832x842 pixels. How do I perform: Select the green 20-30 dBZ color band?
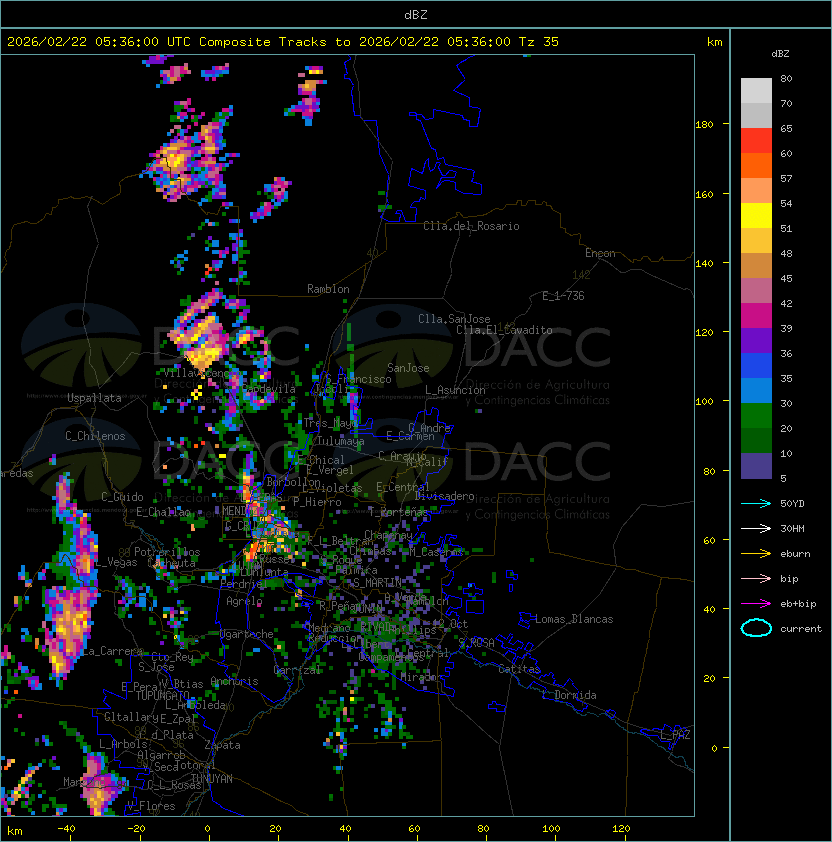click(x=756, y=416)
